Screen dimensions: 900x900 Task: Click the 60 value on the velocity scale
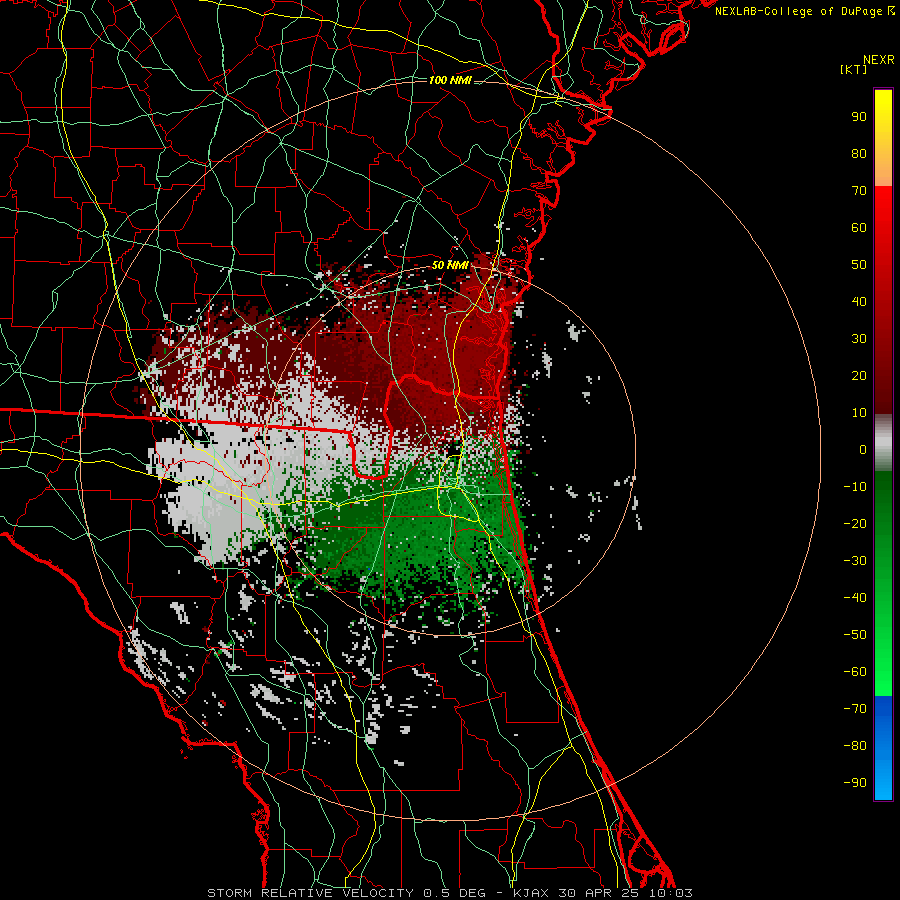tap(859, 227)
